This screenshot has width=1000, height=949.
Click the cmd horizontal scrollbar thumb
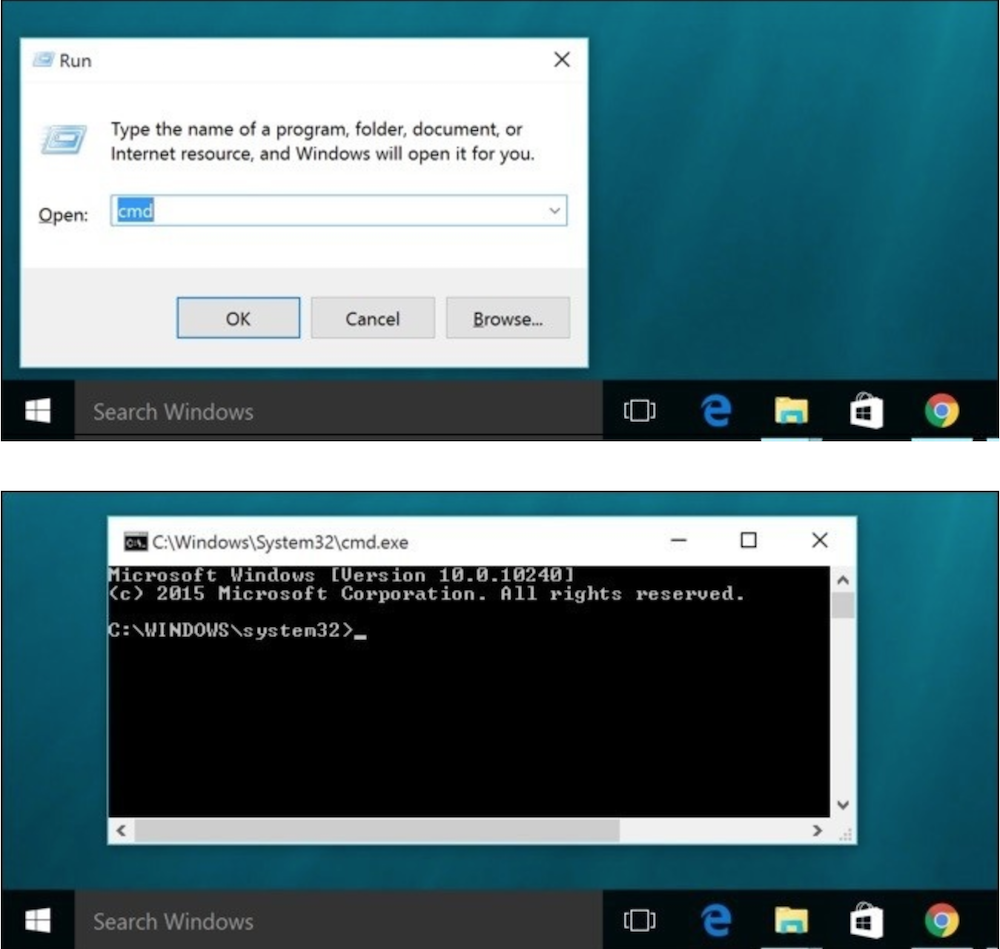(x=377, y=830)
